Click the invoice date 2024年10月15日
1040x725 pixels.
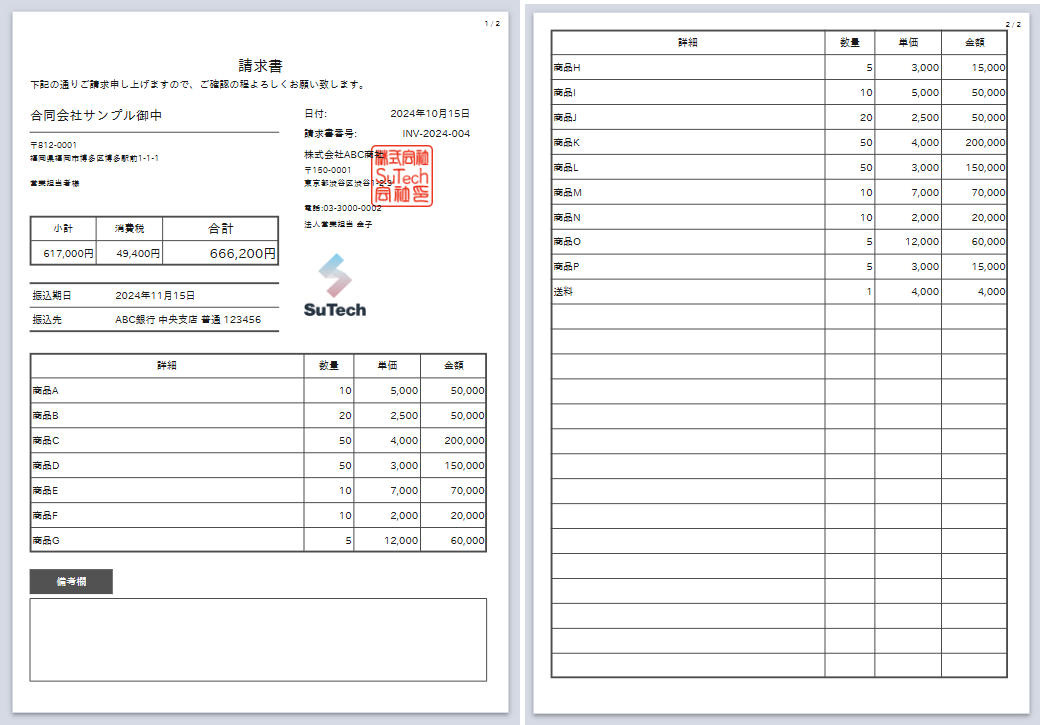[430, 114]
